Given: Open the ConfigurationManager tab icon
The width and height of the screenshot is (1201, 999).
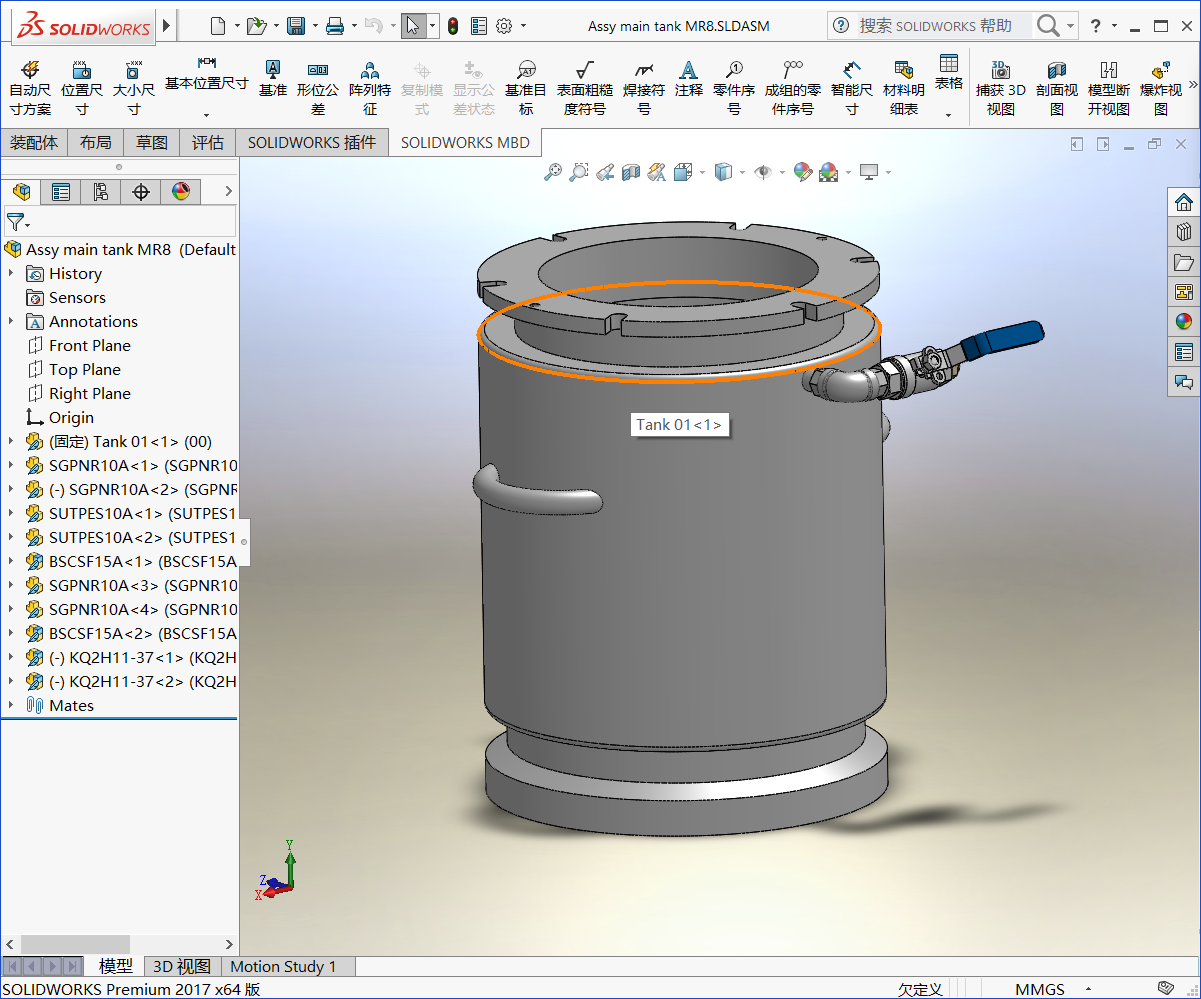Looking at the screenshot, I should click(101, 192).
